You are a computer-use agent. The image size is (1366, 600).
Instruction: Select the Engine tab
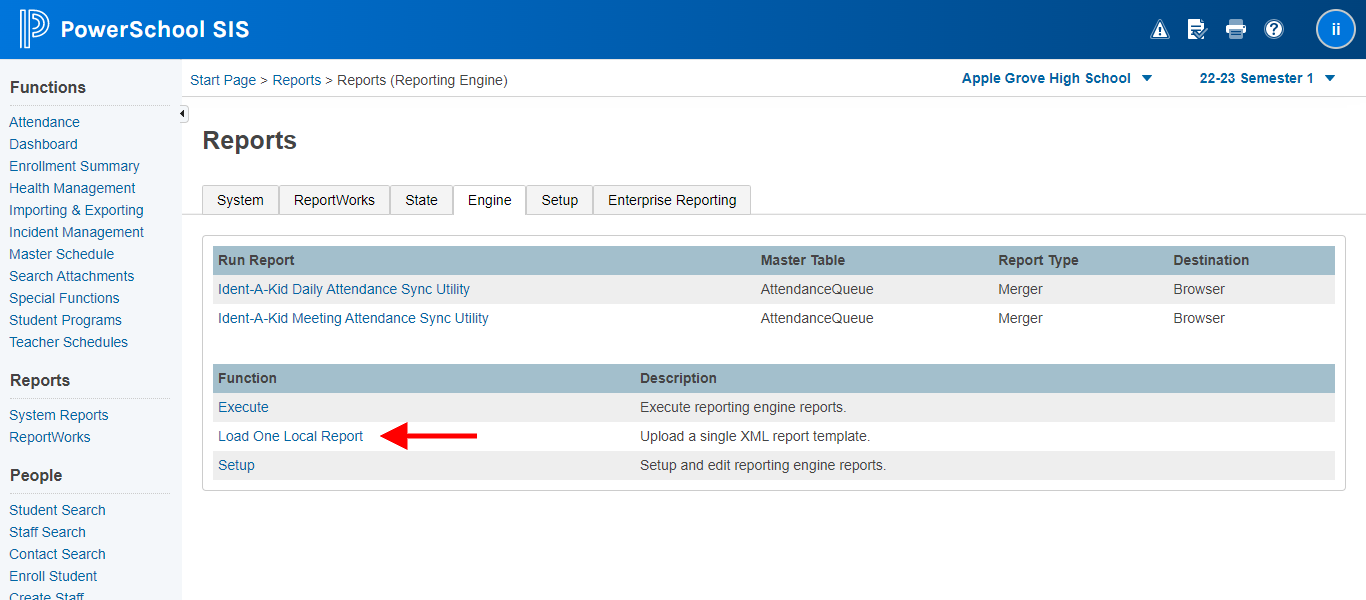pyautogui.click(x=490, y=200)
